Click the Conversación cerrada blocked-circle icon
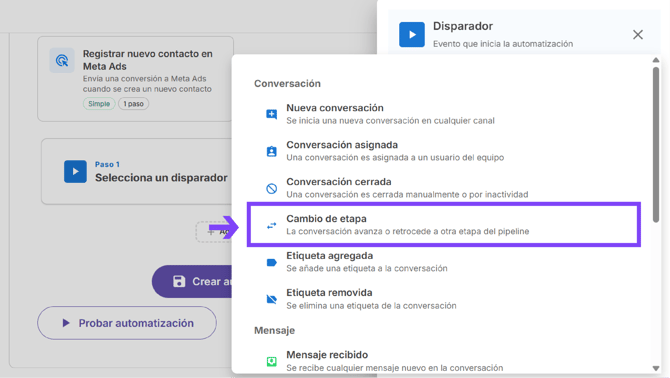Screen dimensions: 670x378 click(x=271, y=188)
